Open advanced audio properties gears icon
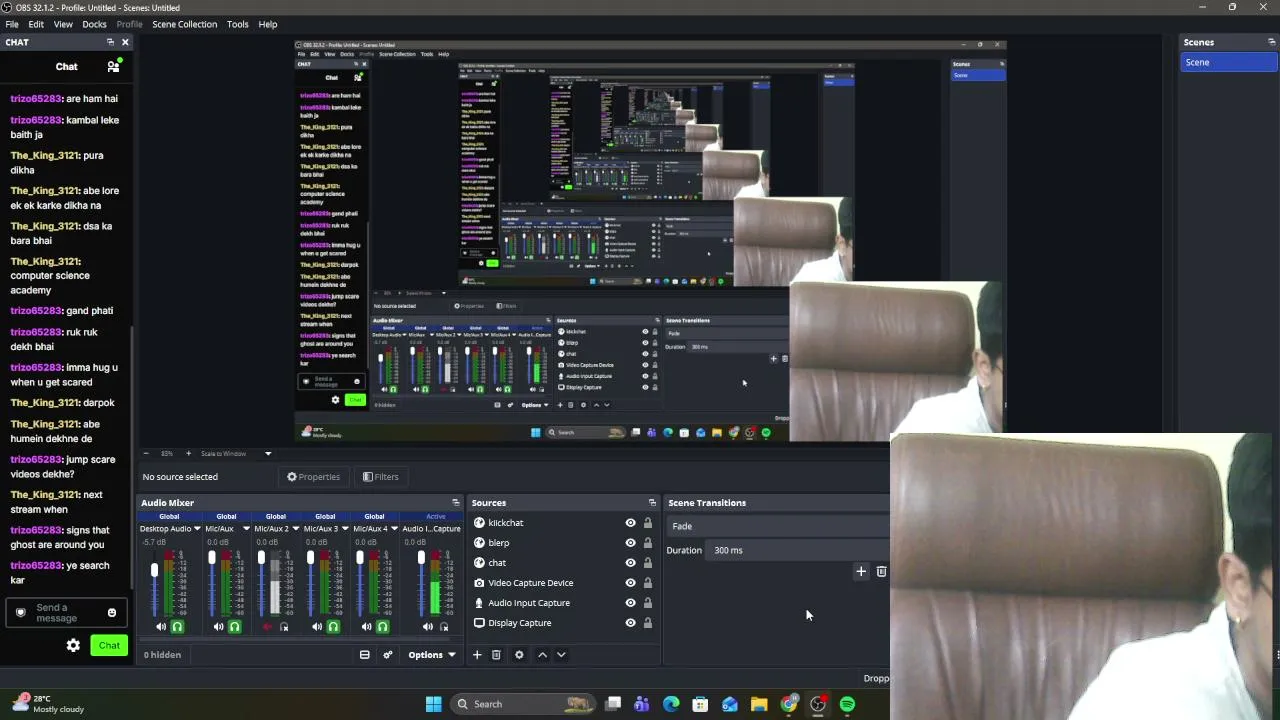The width and height of the screenshot is (1280, 720). click(x=388, y=655)
